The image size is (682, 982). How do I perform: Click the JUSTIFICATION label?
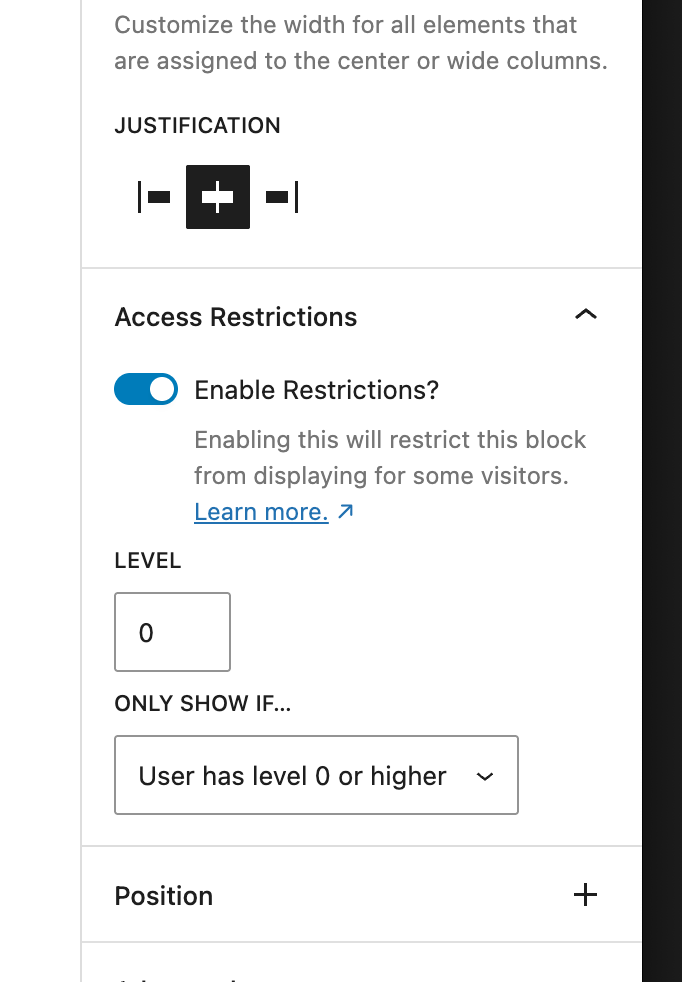pyautogui.click(x=197, y=125)
